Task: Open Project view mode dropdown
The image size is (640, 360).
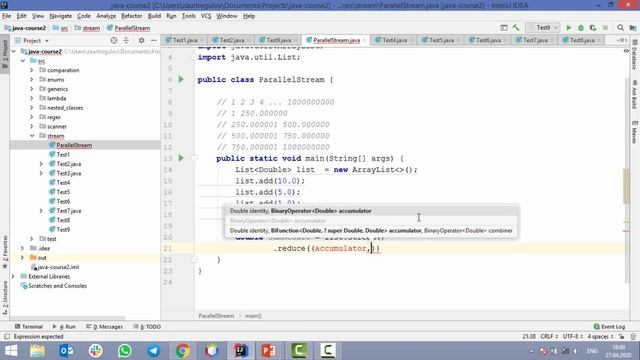Action: click(32, 40)
